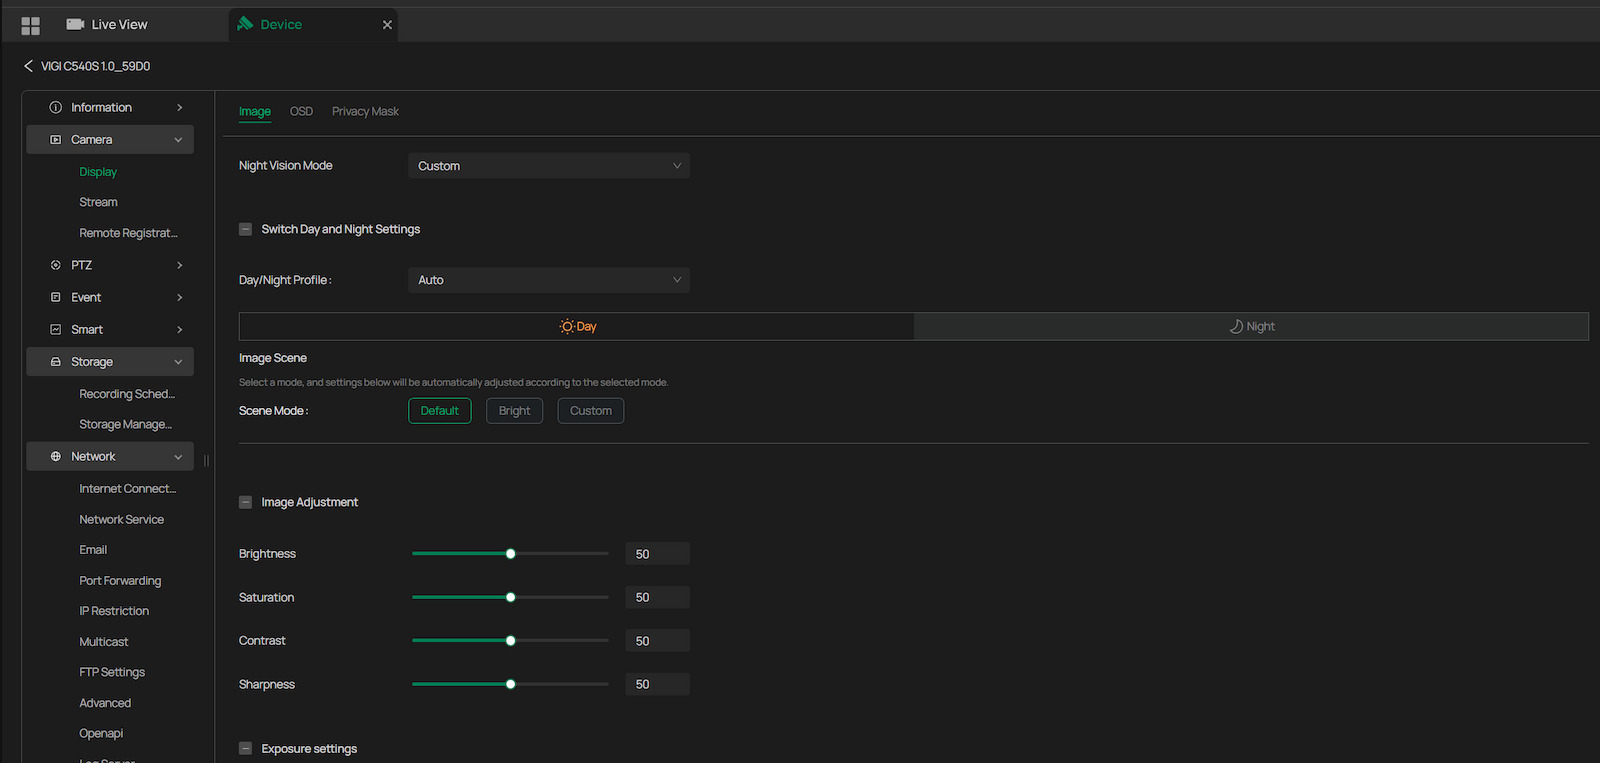
Task: Collapse the Exposure settings section
Action: pos(245,748)
